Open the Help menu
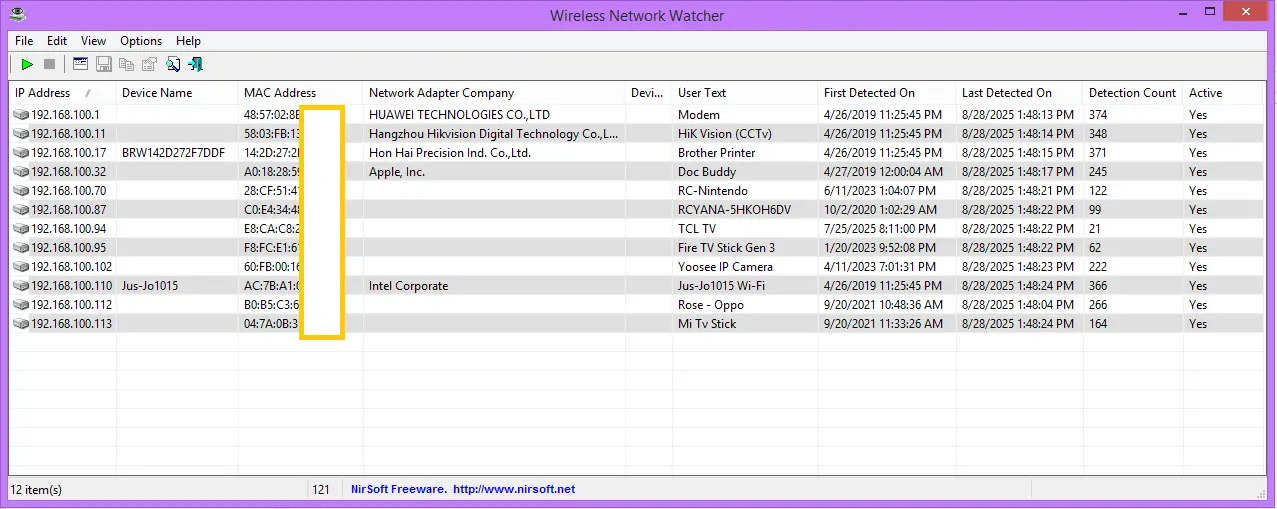The width and height of the screenshot is (1277, 509). point(188,41)
